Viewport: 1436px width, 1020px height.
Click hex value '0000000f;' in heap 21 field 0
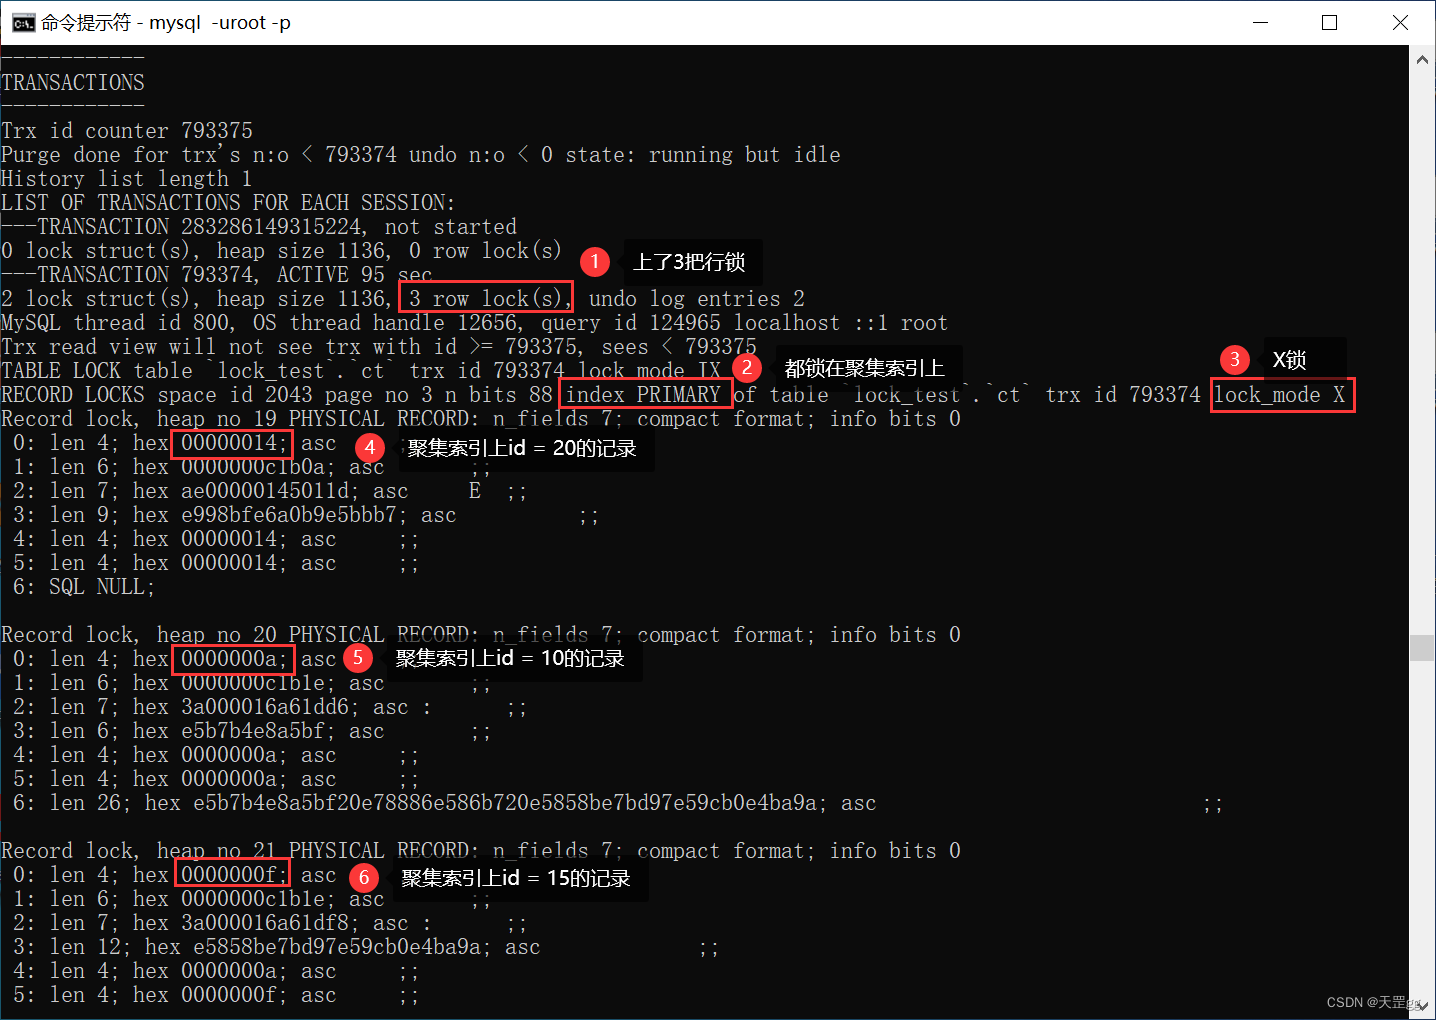tap(234, 875)
